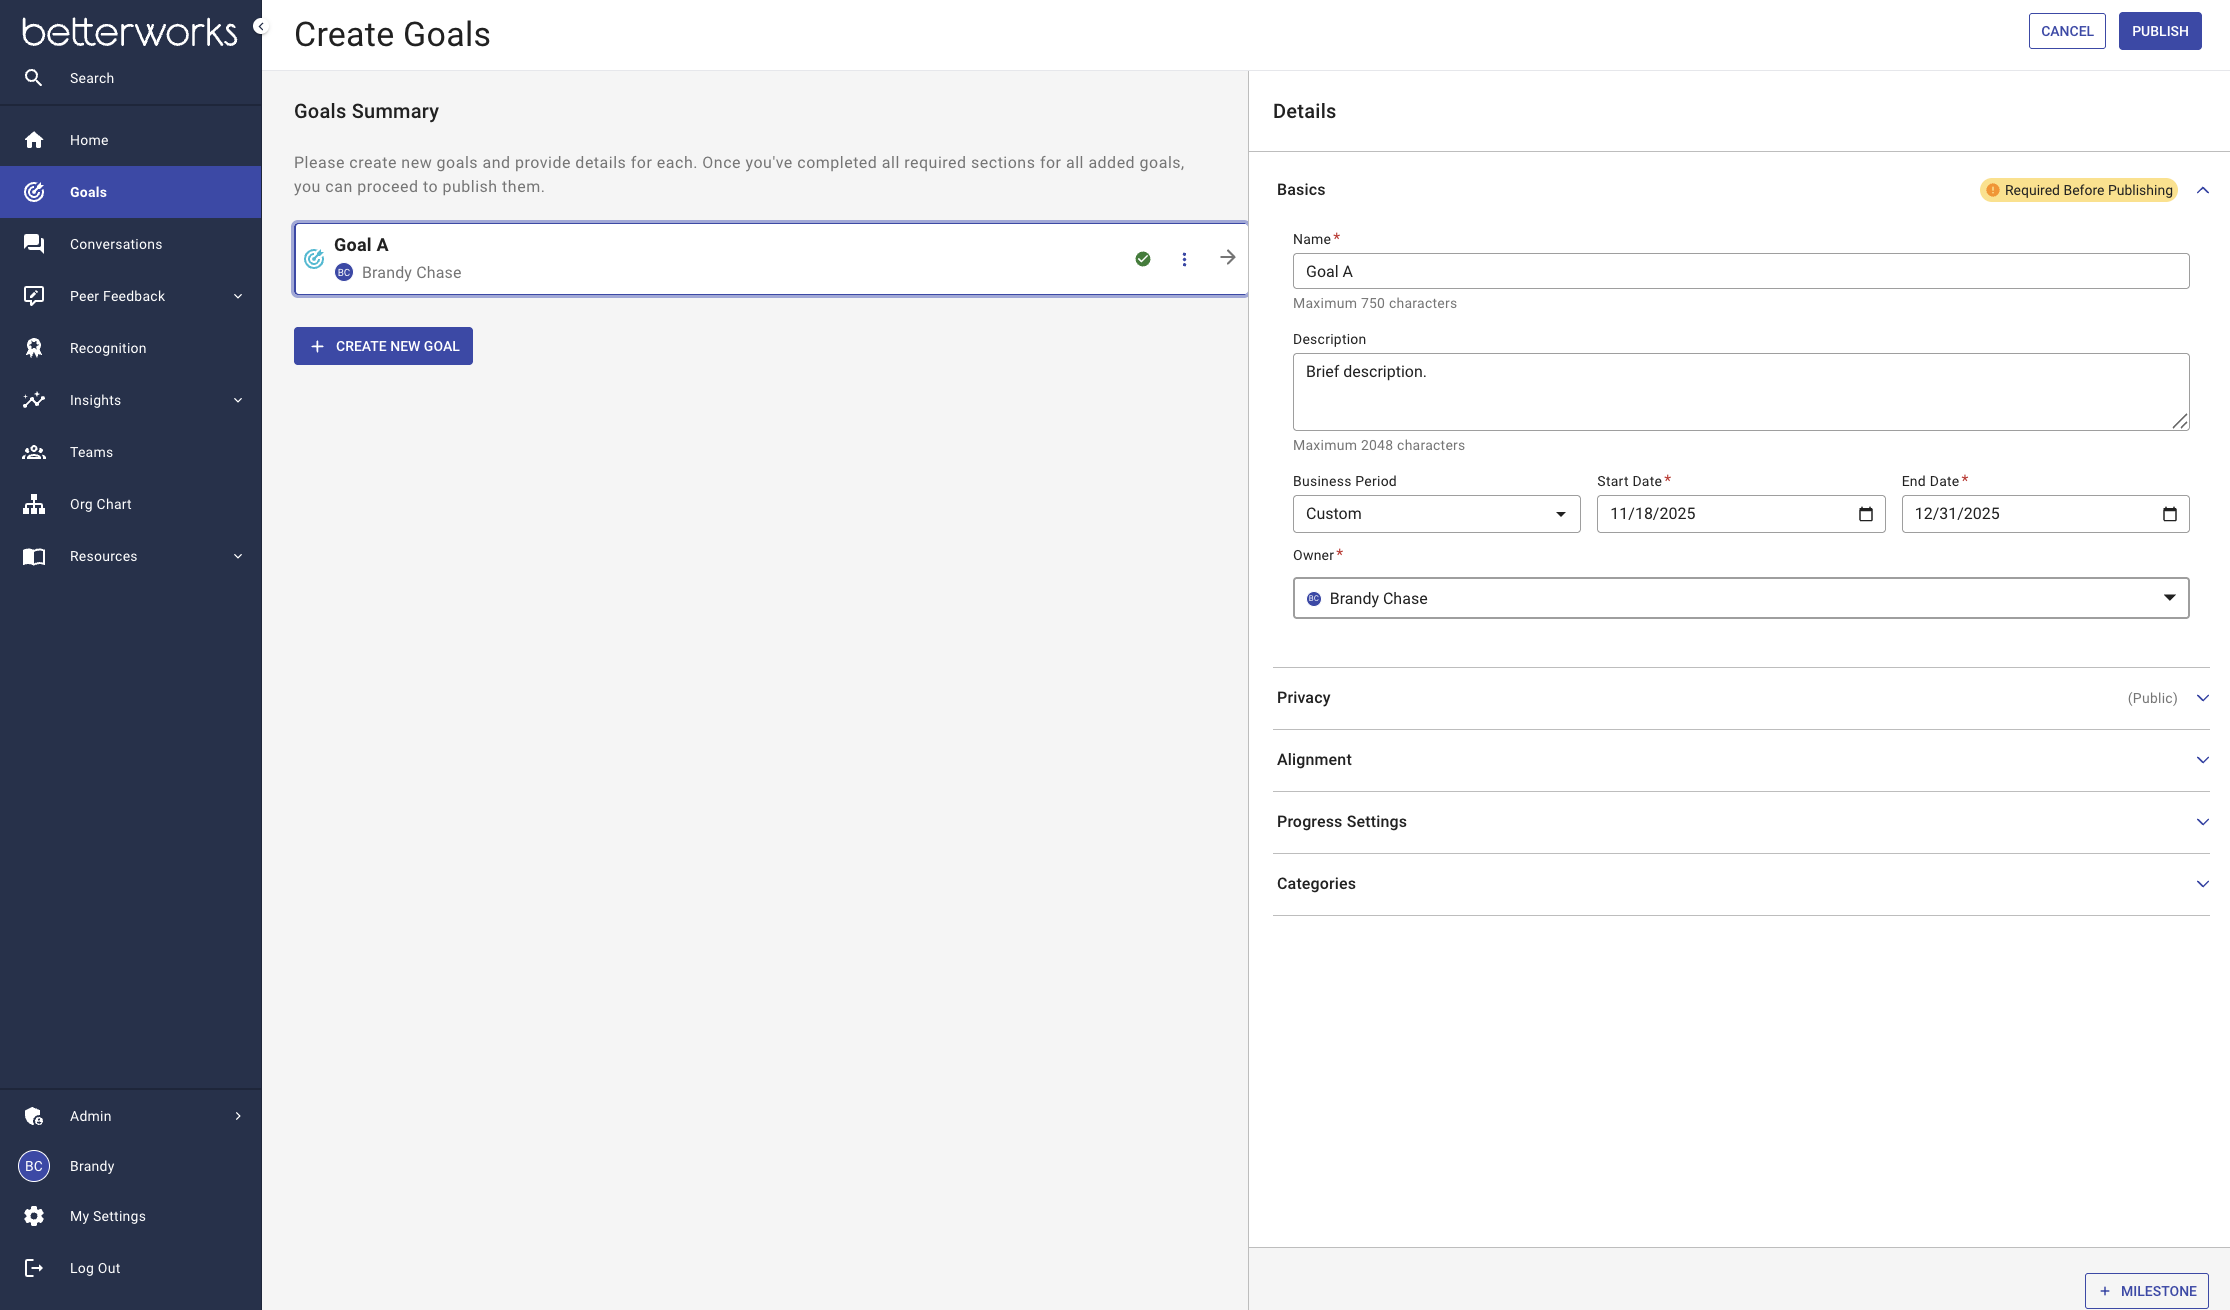This screenshot has height=1310, width=2230.
Task: Click the green checkmark status on Goal A
Action: pyautogui.click(x=1143, y=259)
